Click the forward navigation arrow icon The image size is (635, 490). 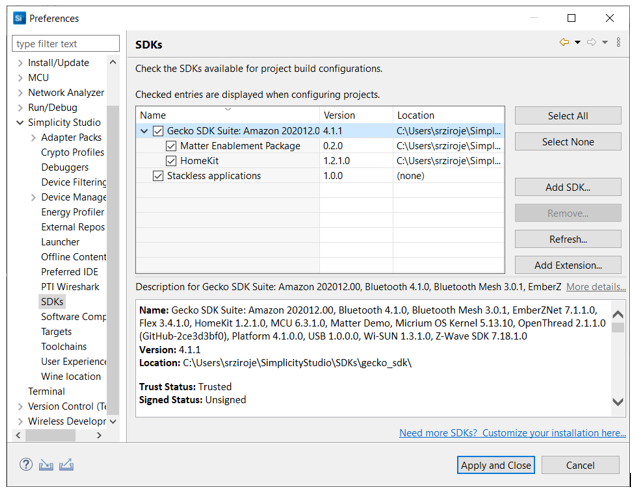pyautogui.click(x=591, y=42)
